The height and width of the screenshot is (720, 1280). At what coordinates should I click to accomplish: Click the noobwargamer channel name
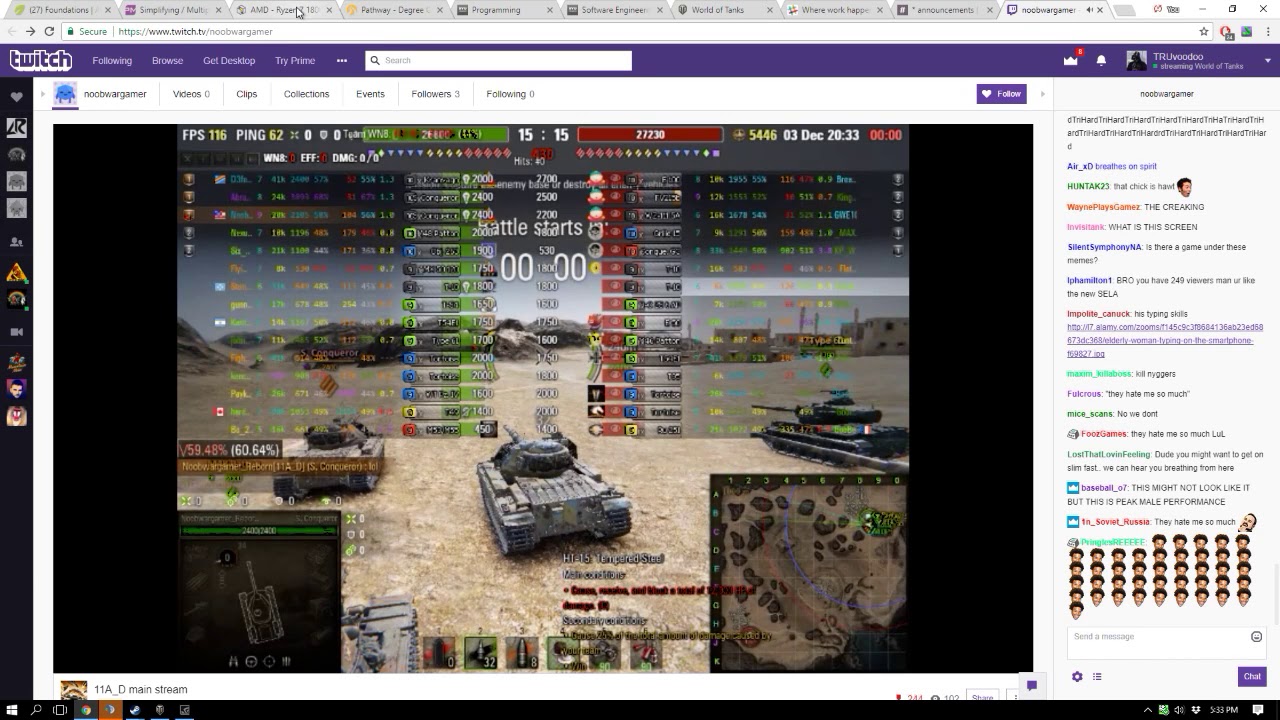click(115, 94)
